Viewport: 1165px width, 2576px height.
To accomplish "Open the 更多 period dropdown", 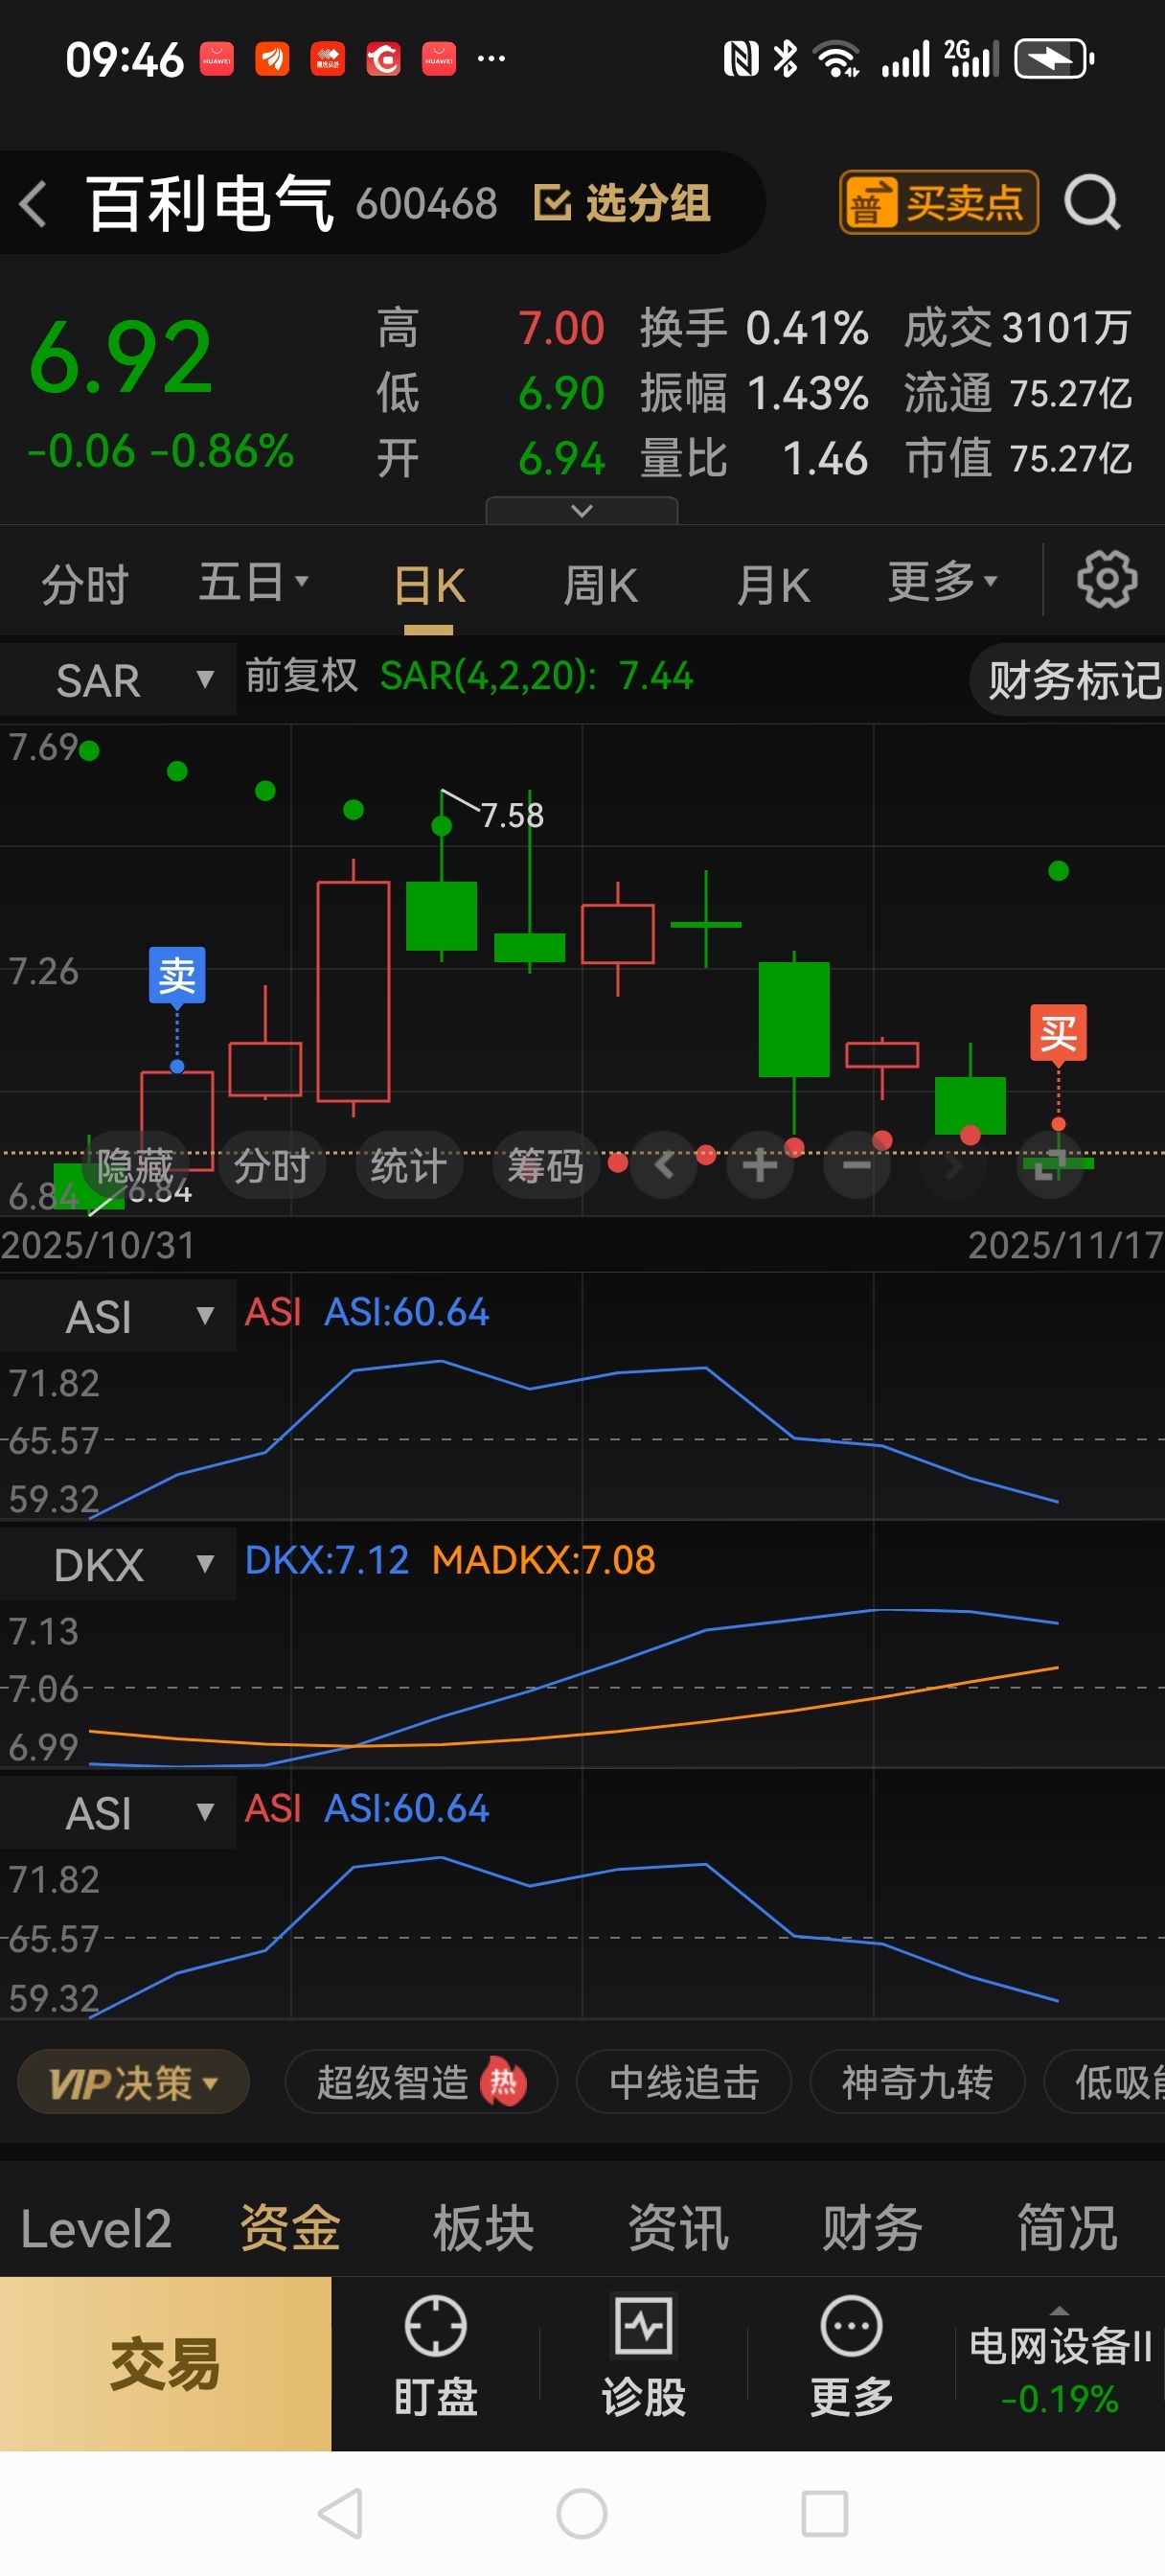I will 943,582.
